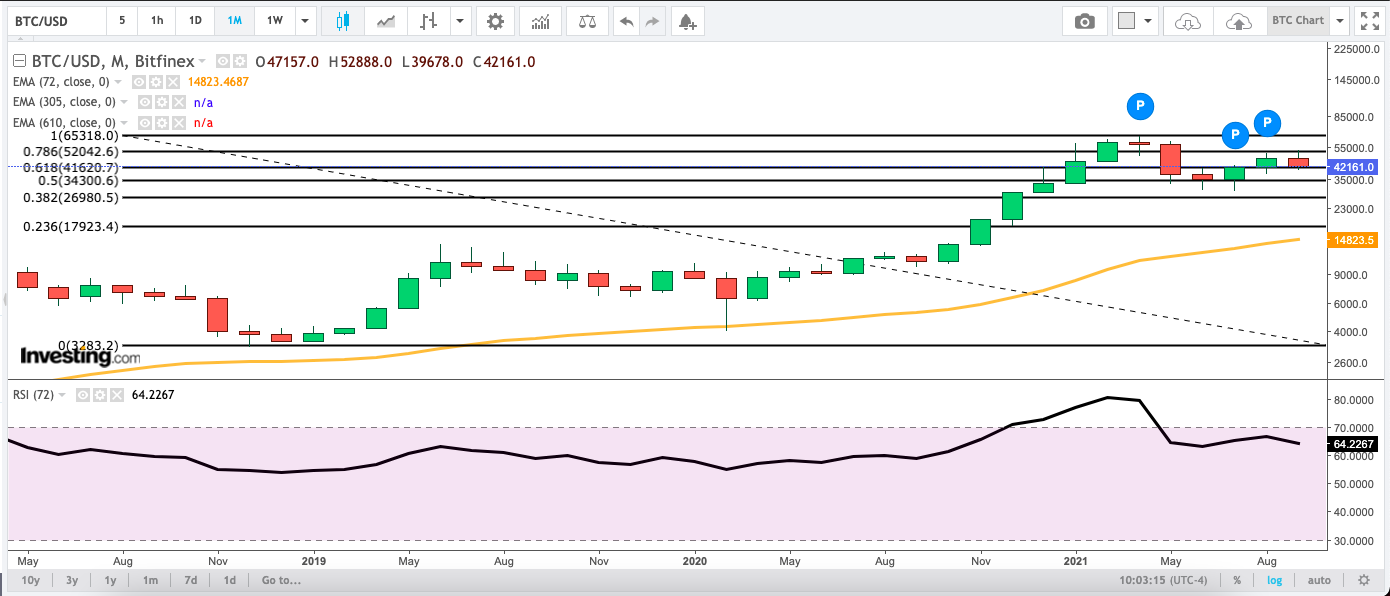This screenshot has height=596, width=1390.
Task: Click the BTC Chart layout name
Action: 1297,21
